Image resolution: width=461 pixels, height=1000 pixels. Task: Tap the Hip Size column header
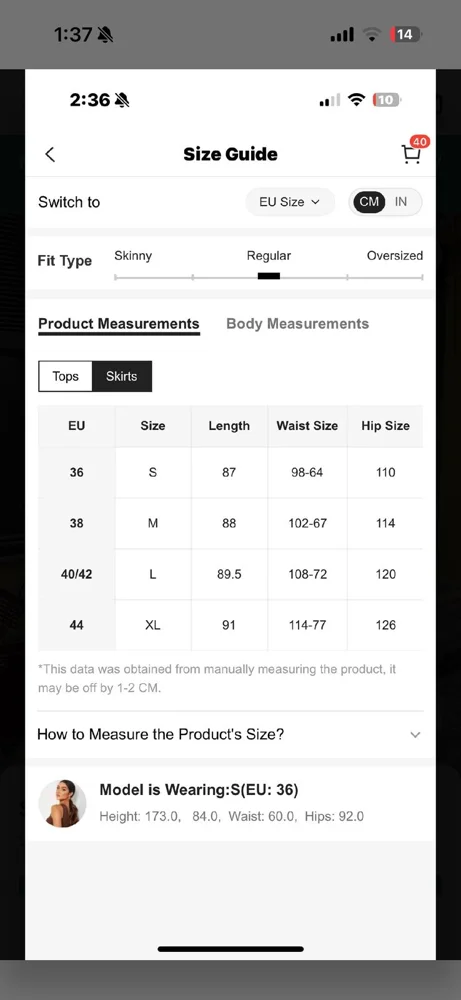[x=385, y=426]
